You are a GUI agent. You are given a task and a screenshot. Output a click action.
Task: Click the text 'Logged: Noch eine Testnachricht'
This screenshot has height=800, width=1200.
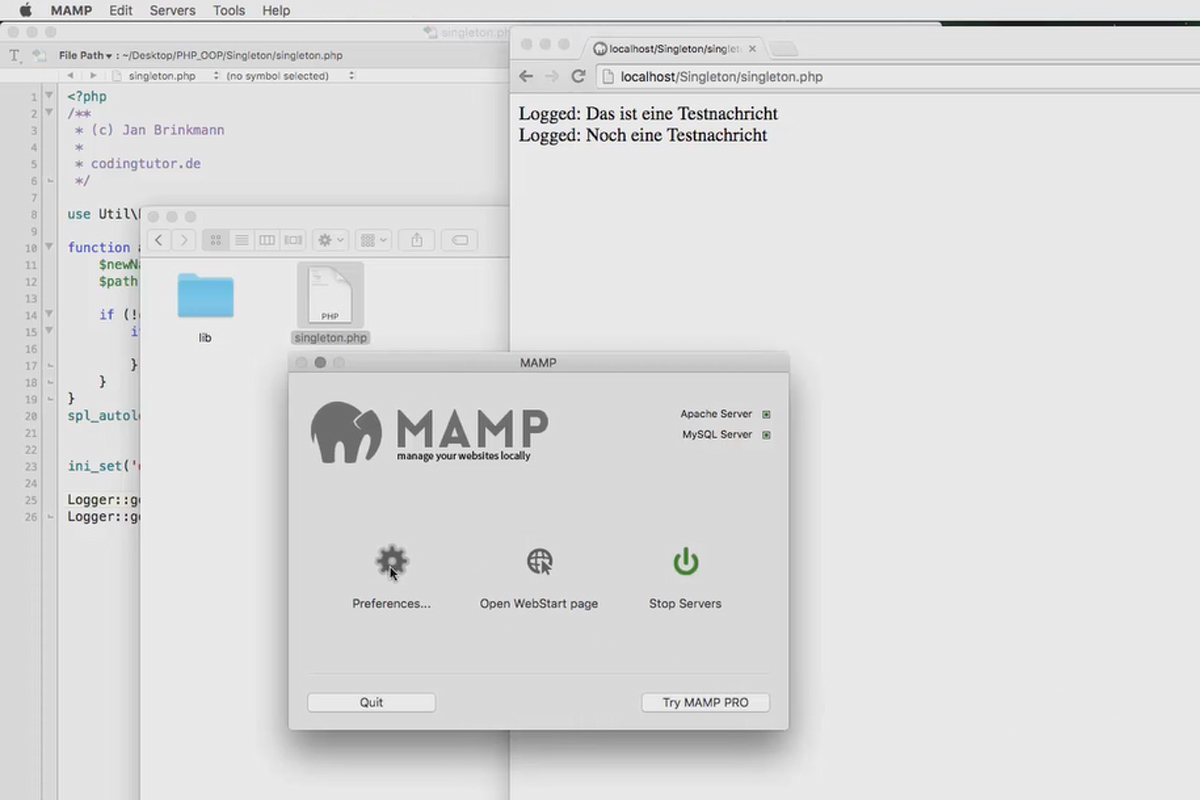click(x=643, y=135)
